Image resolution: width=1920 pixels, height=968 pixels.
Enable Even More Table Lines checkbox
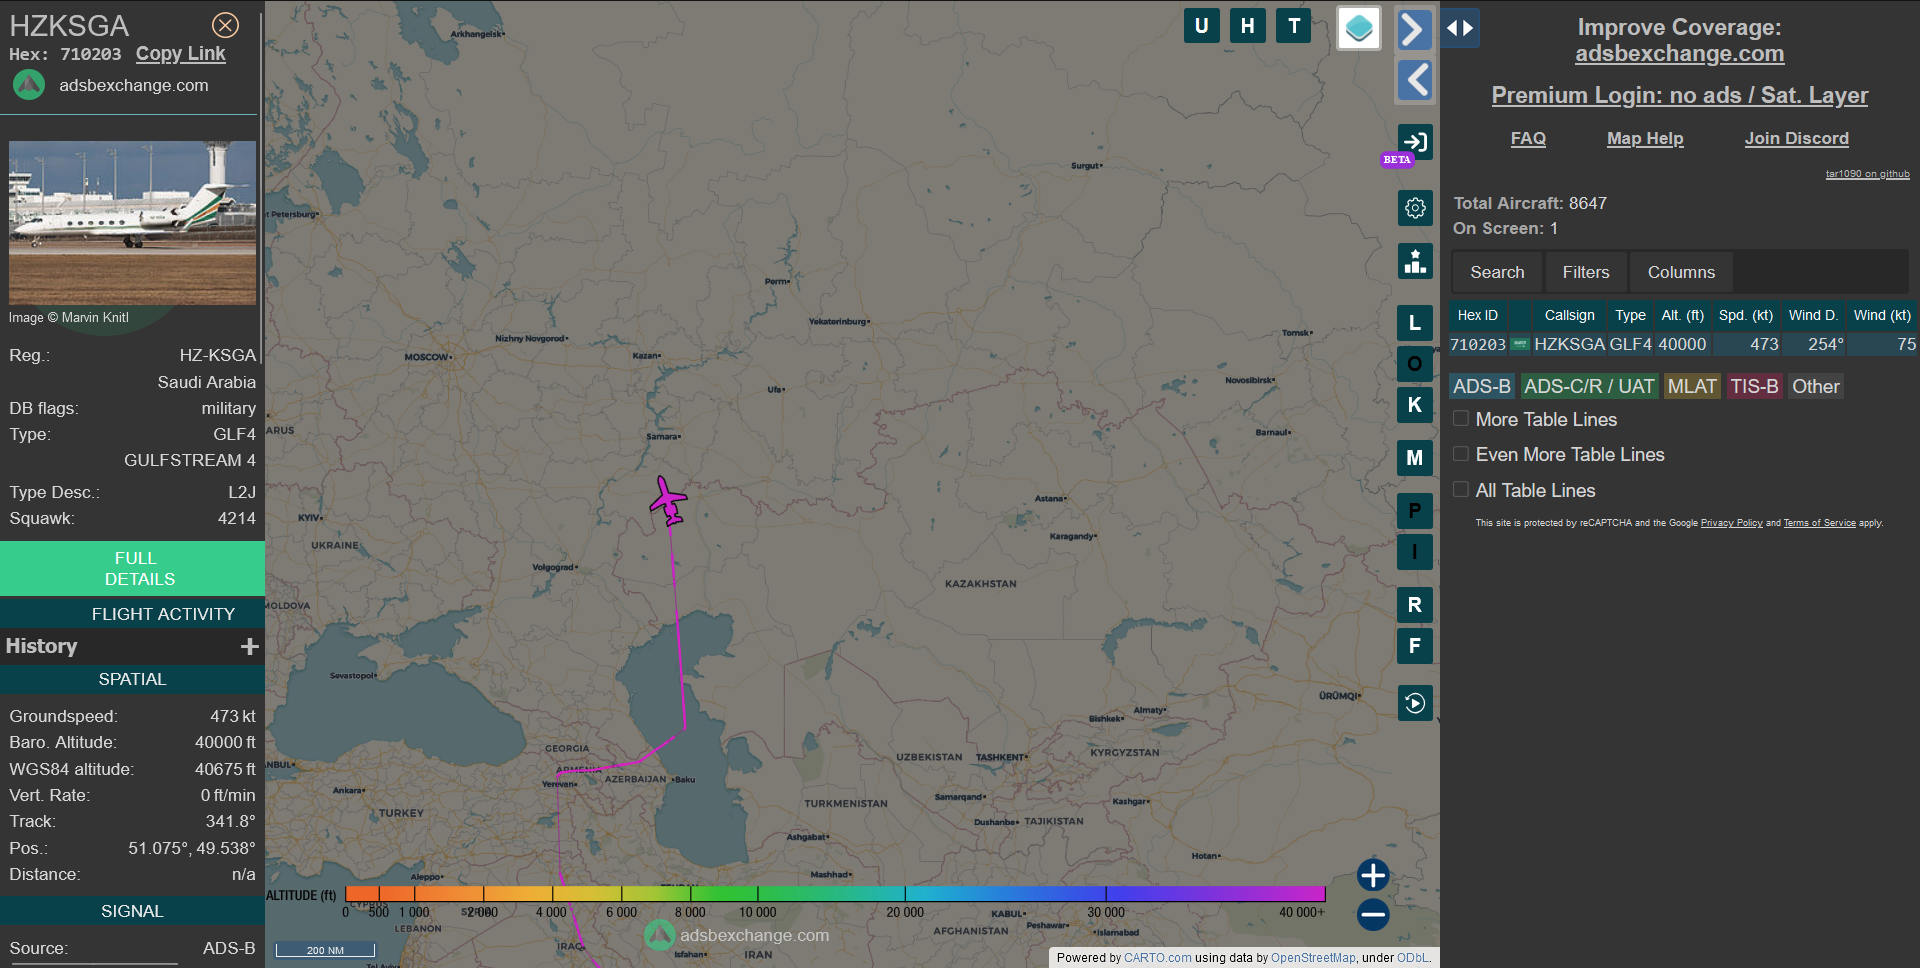[1461, 454]
